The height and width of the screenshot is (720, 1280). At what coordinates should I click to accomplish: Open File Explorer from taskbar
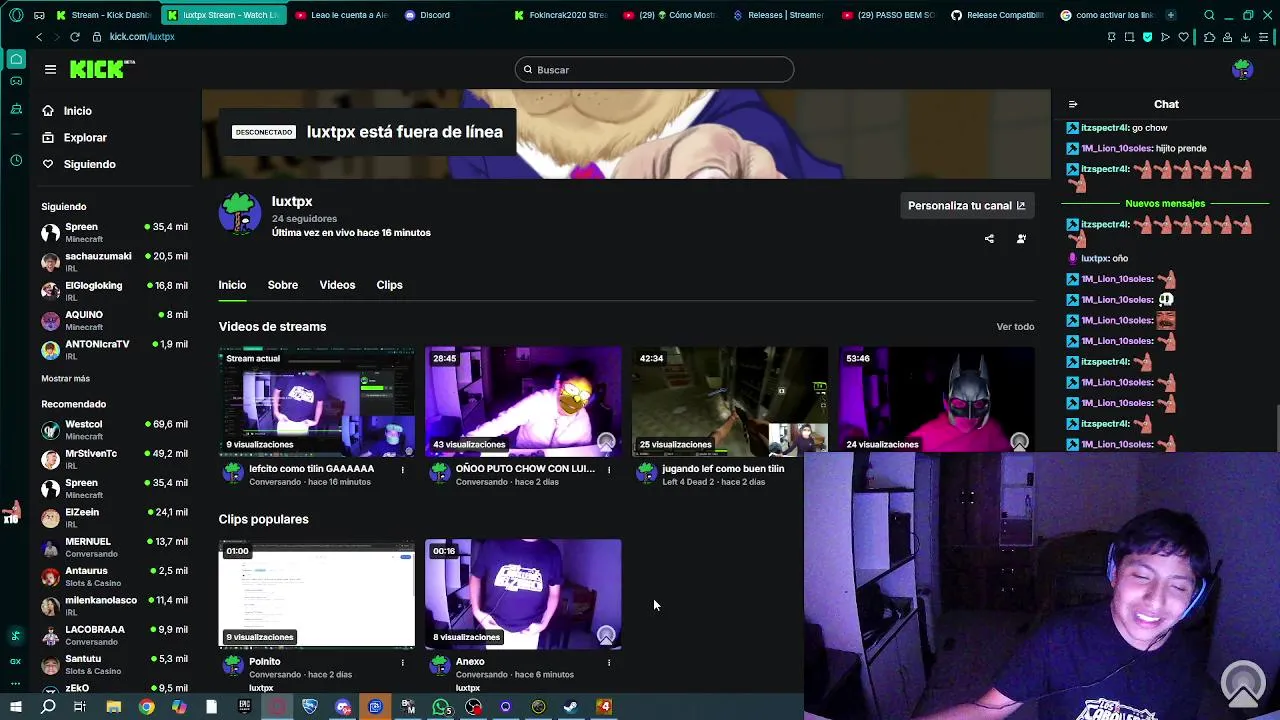click(113, 707)
